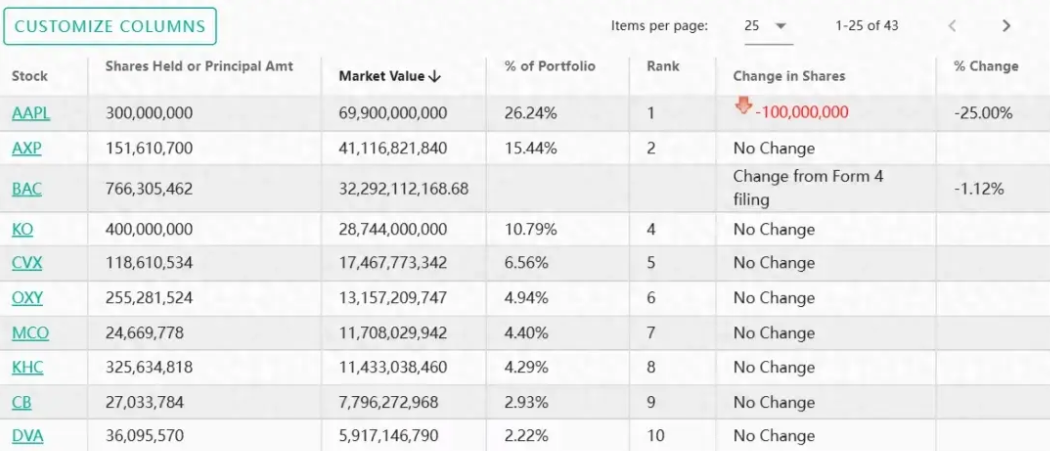Go to the previous page of holdings

pyautogui.click(x=952, y=26)
